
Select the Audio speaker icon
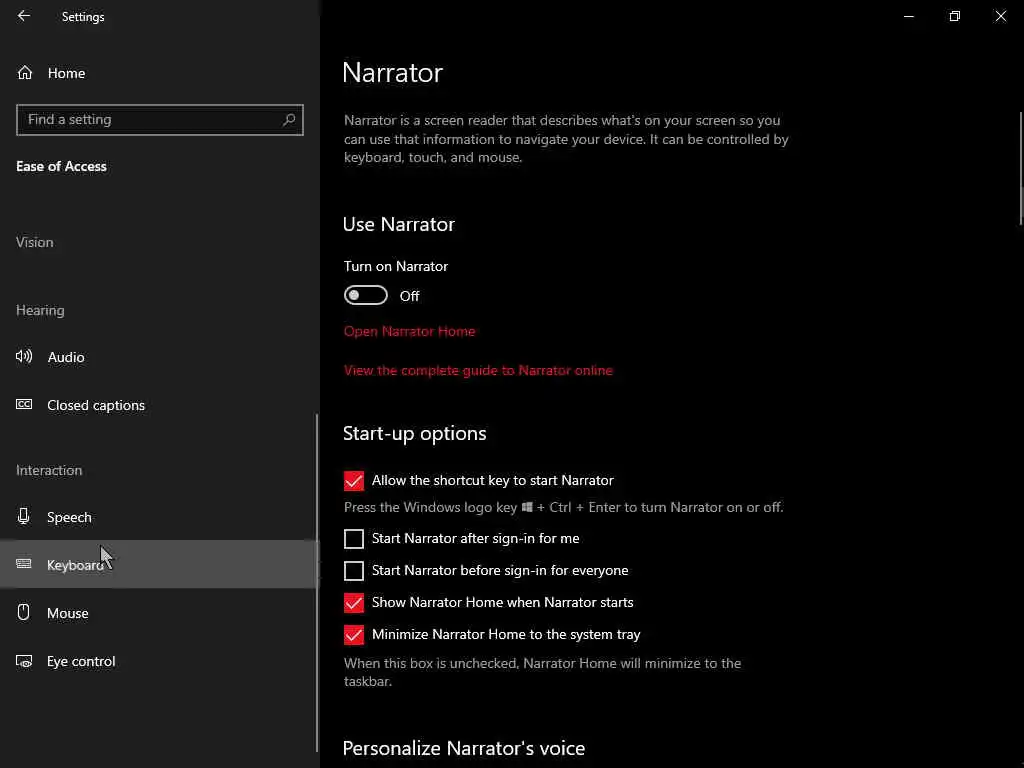pyautogui.click(x=24, y=357)
